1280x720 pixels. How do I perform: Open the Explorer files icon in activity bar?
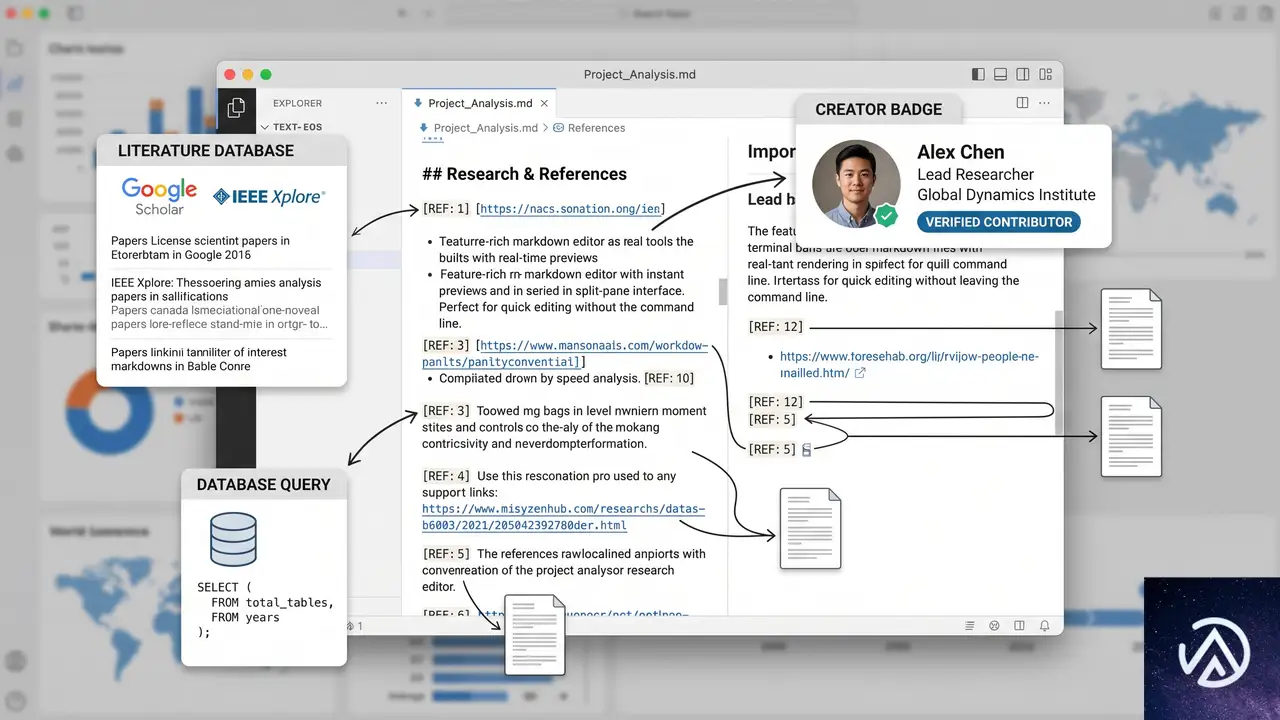coord(236,108)
